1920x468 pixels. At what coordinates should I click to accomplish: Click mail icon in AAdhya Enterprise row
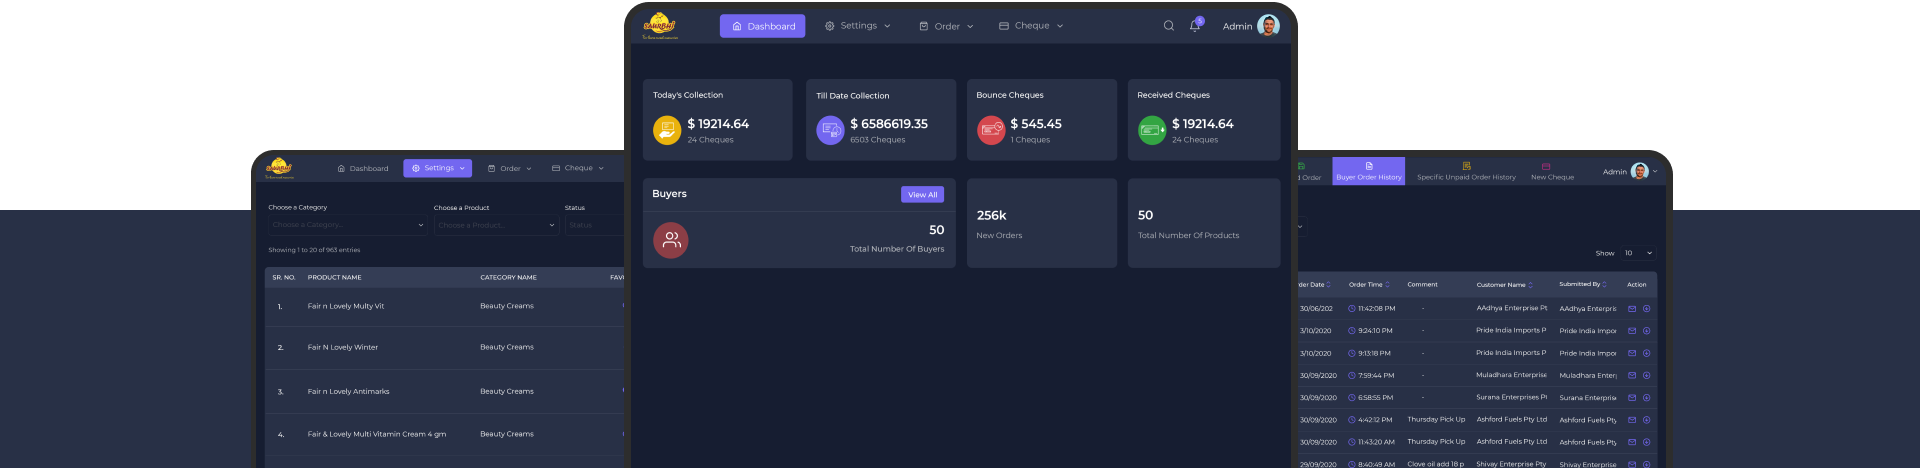pyautogui.click(x=1632, y=309)
